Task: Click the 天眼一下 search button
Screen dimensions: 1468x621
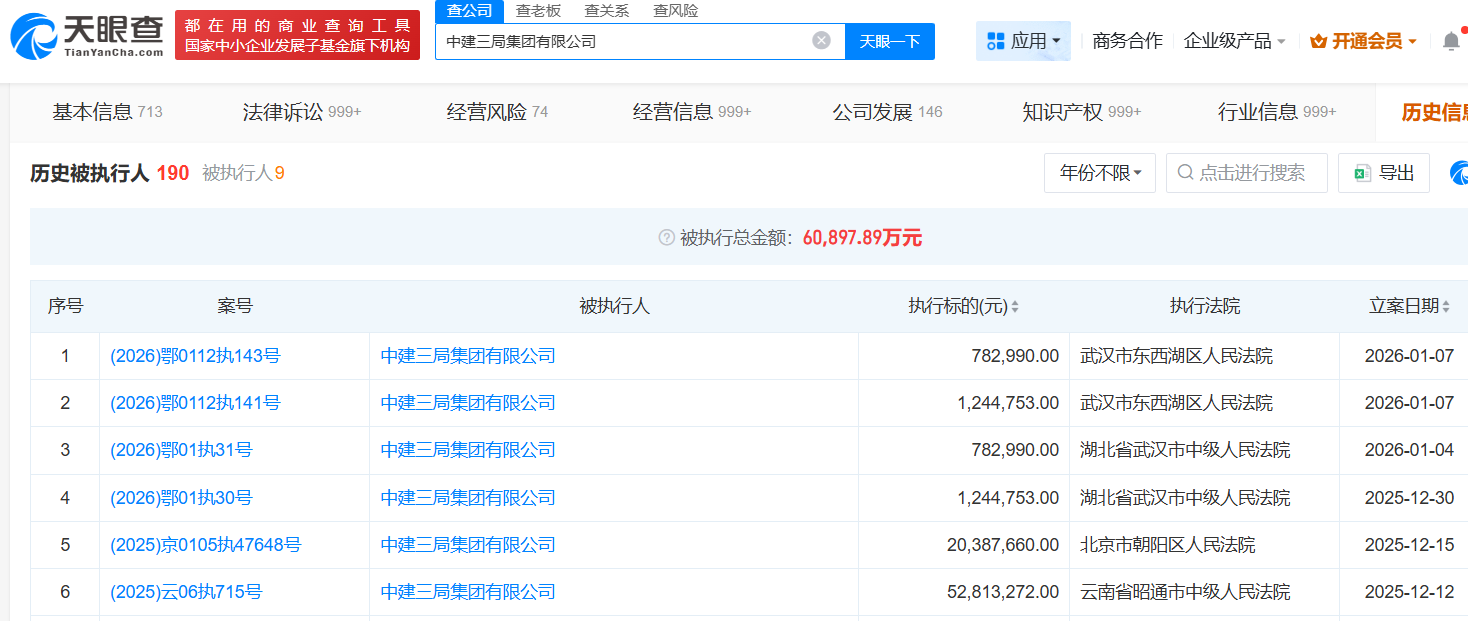Action: click(889, 41)
